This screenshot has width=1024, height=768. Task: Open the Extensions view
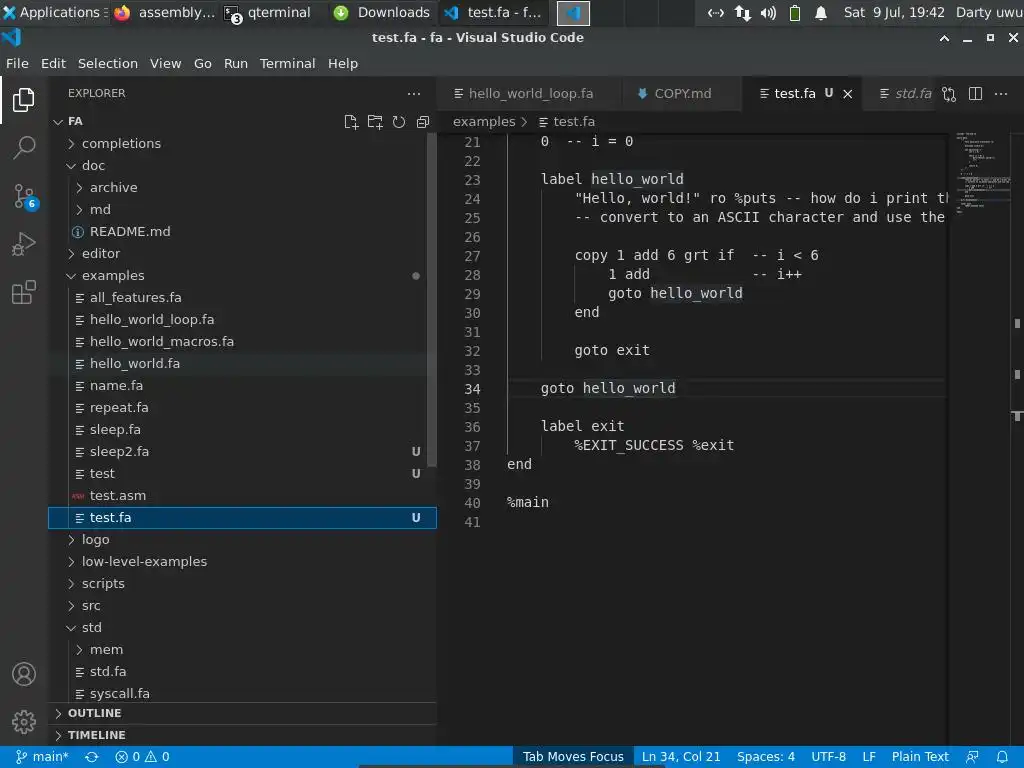(24, 293)
